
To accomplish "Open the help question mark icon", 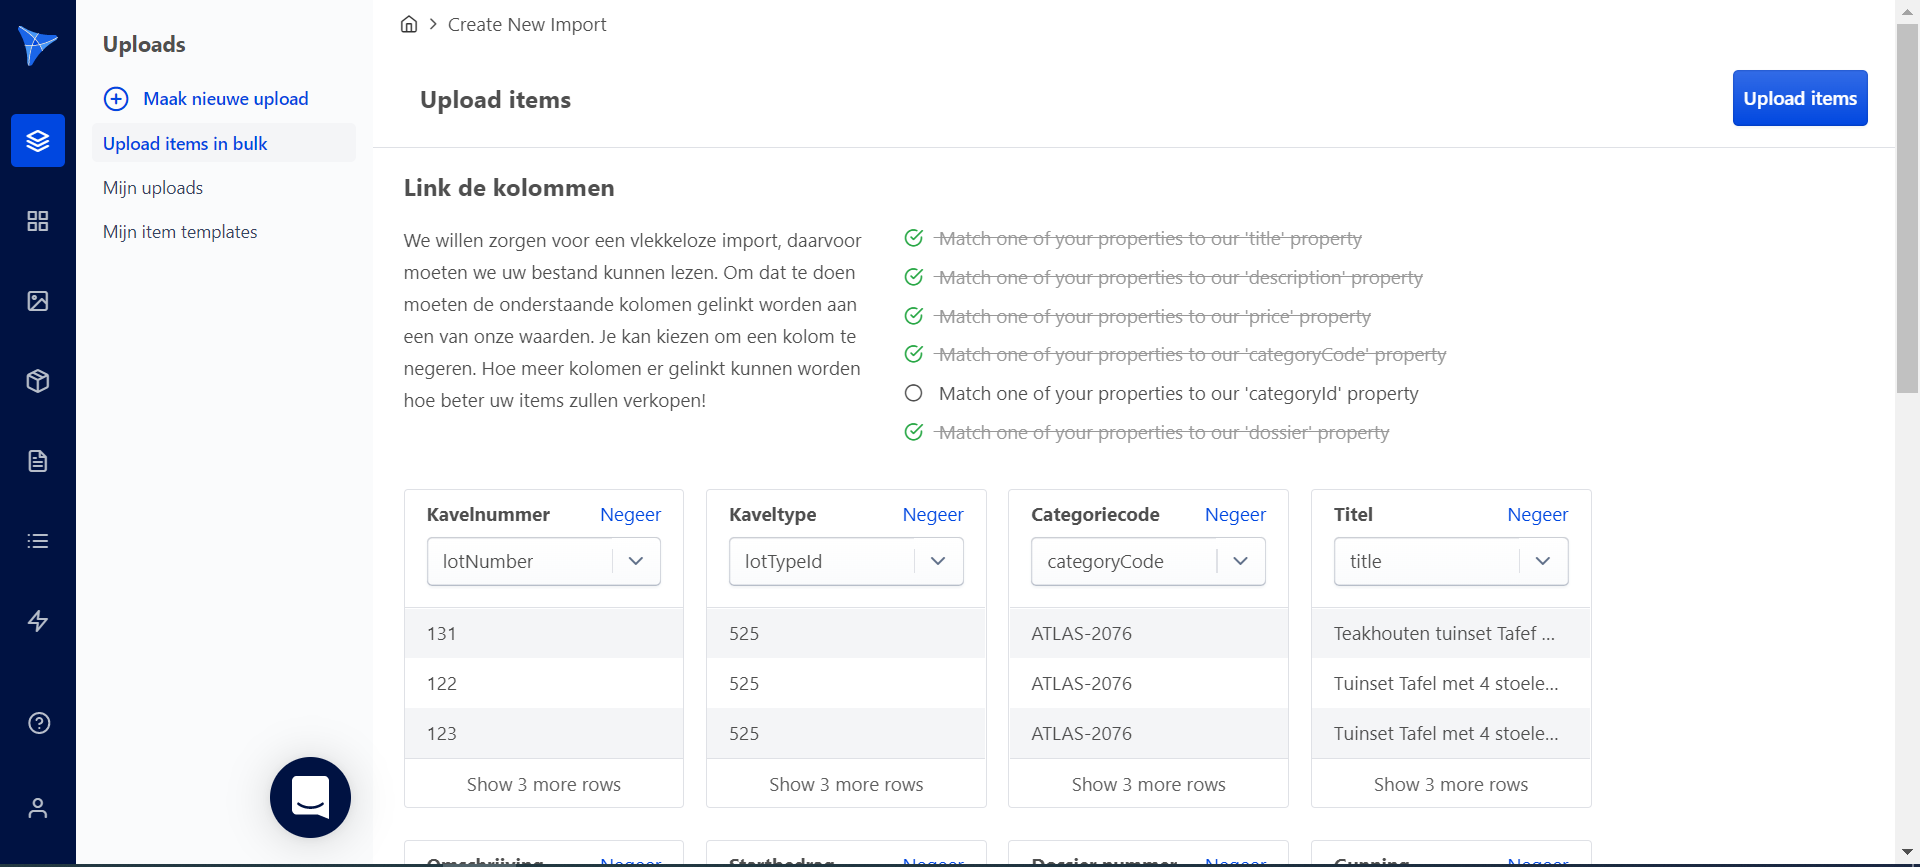I will (x=38, y=723).
